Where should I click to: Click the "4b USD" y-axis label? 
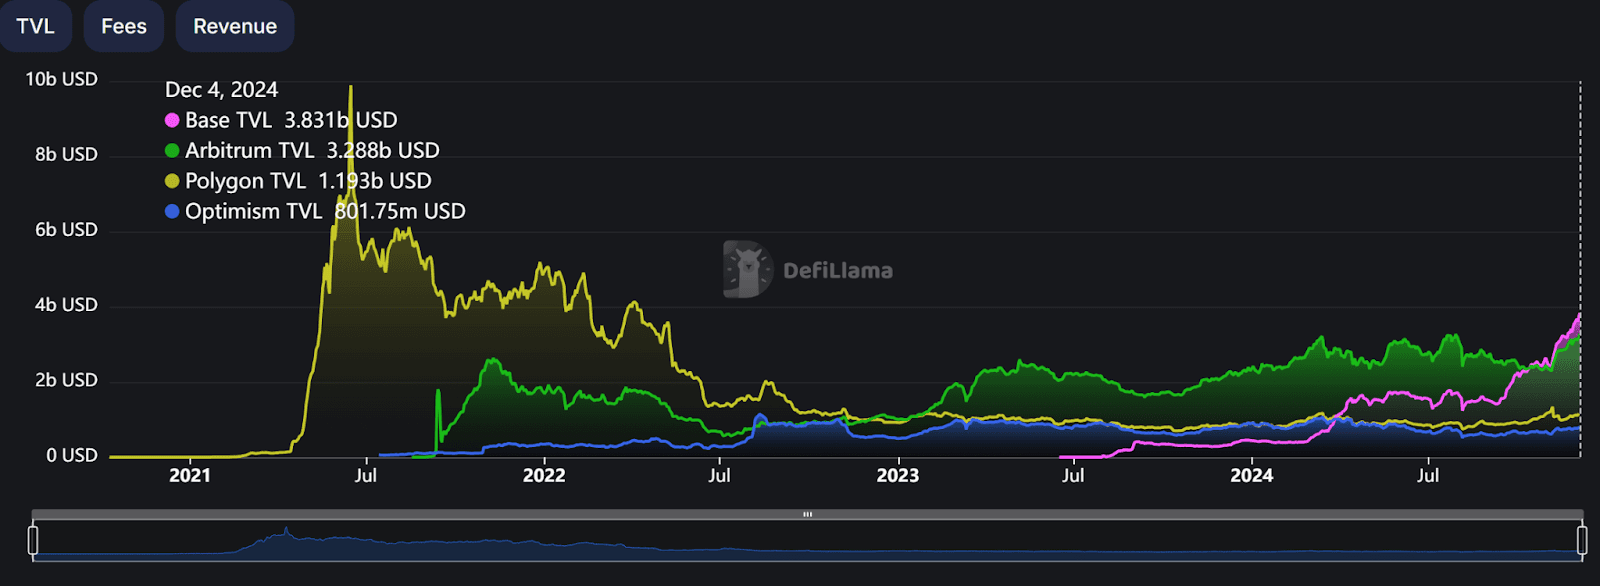(x=66, y=305)
